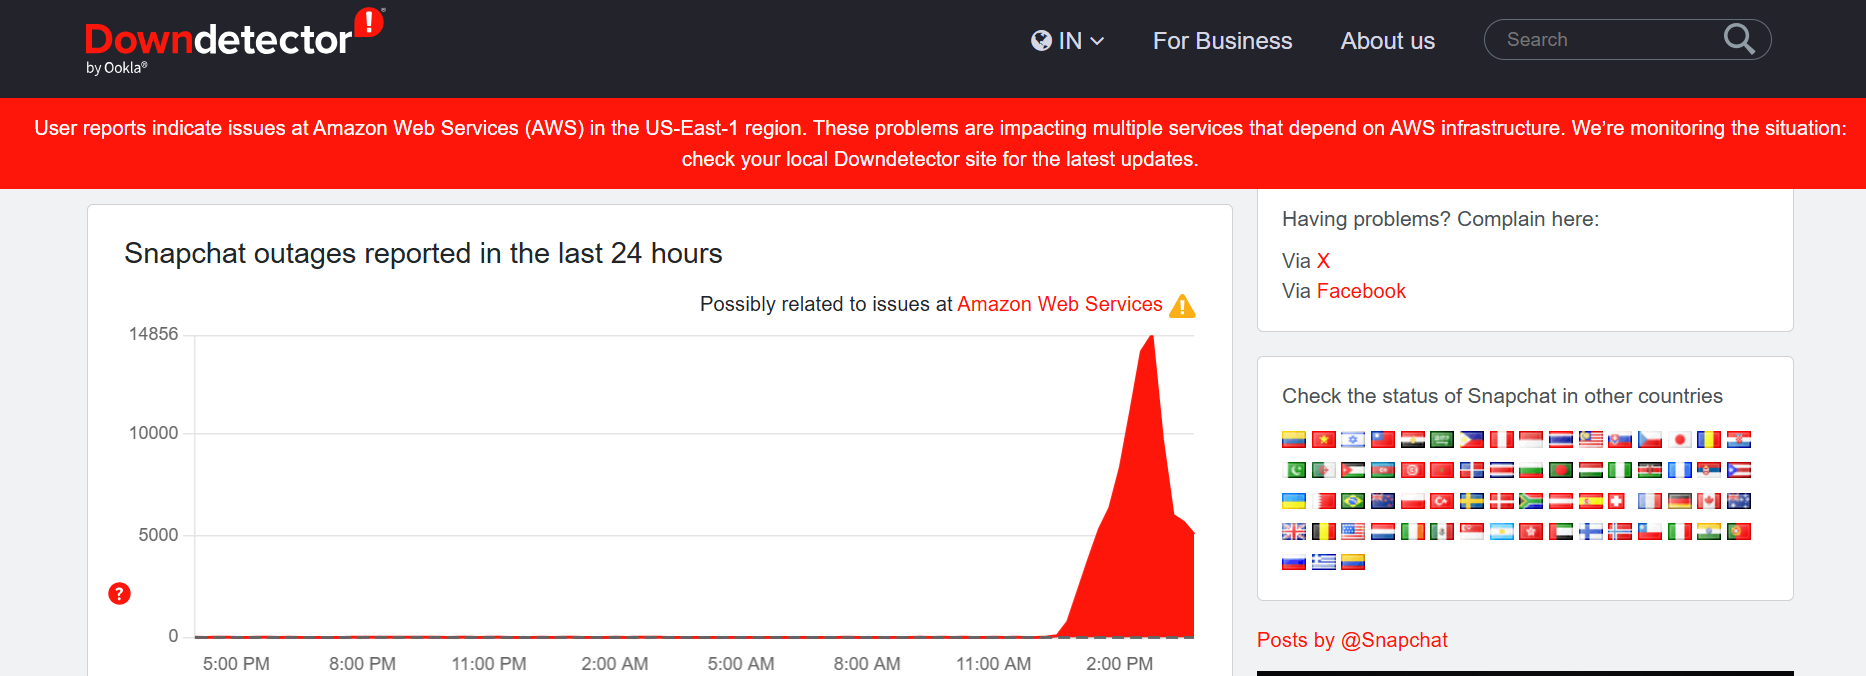This screenshot has height=676, width=1866.
Task: Open the IN country selector dropdown
Action: click(x=1068, y=41)
